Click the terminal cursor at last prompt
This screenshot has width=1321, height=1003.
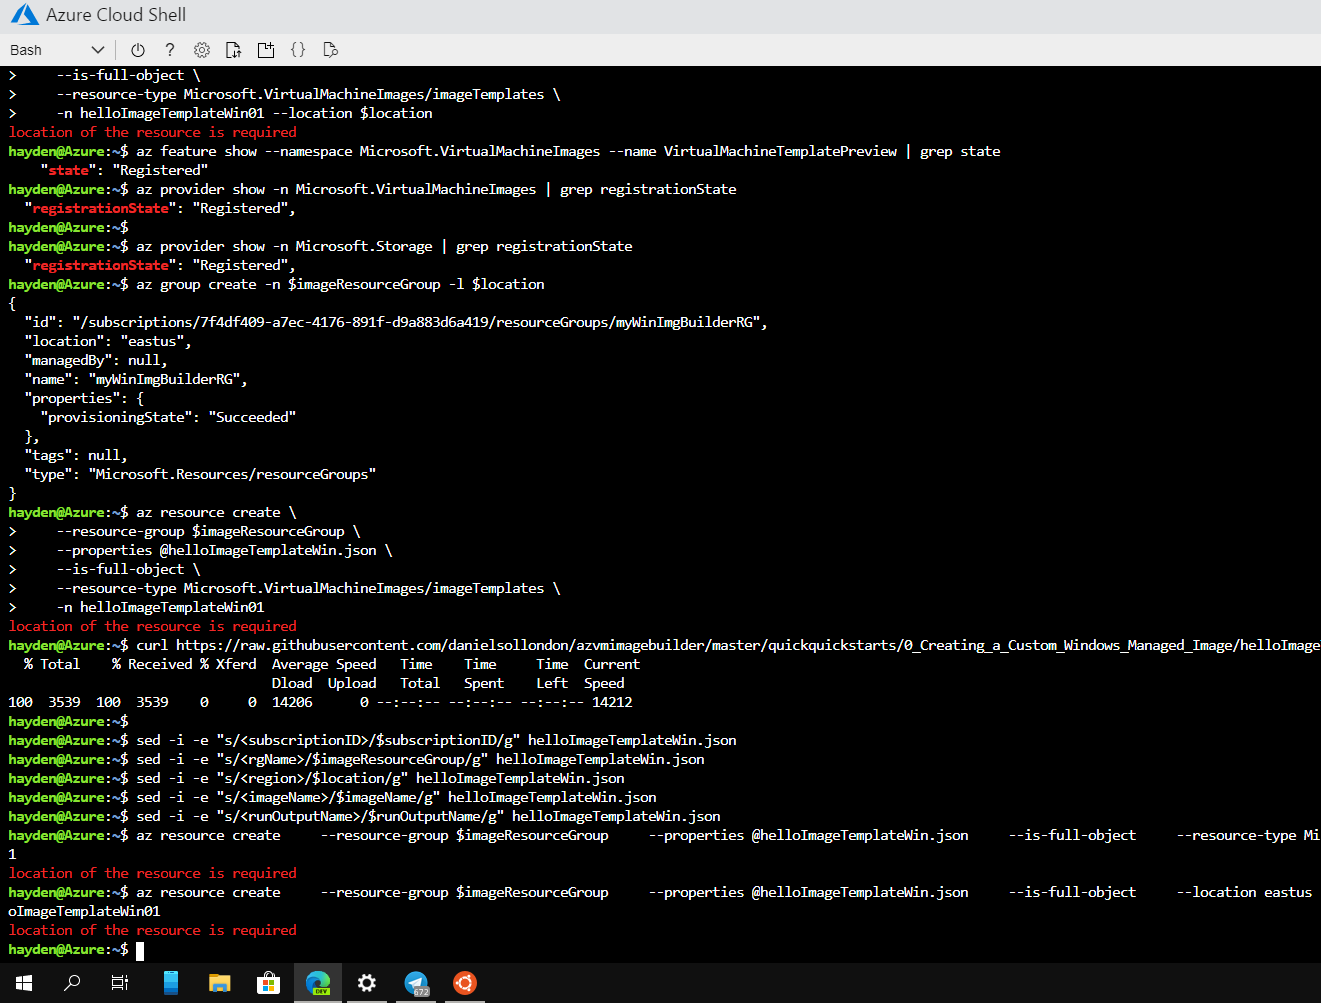click(140, 950)
